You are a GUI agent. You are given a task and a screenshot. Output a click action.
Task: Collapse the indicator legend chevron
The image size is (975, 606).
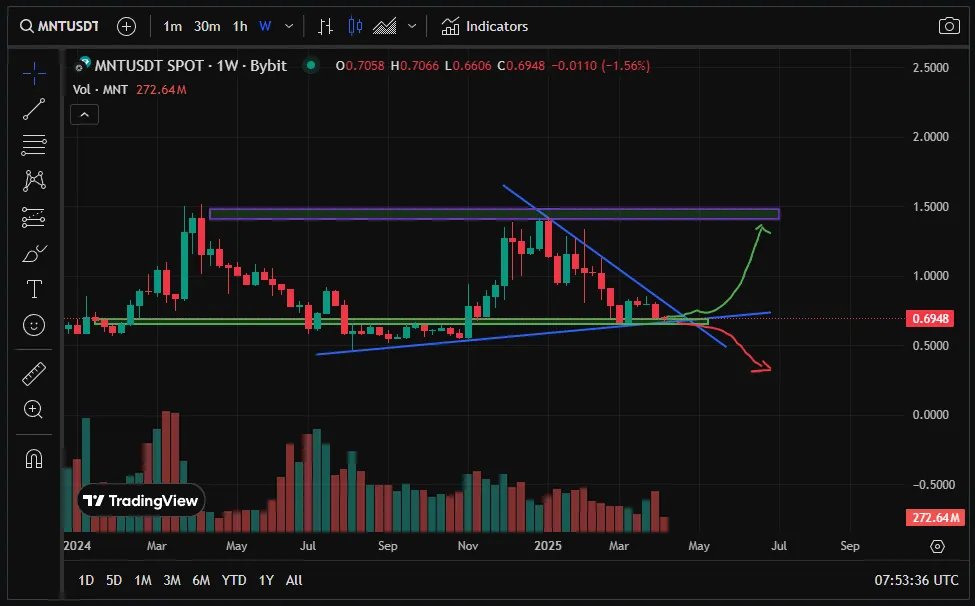click(85, 115)
